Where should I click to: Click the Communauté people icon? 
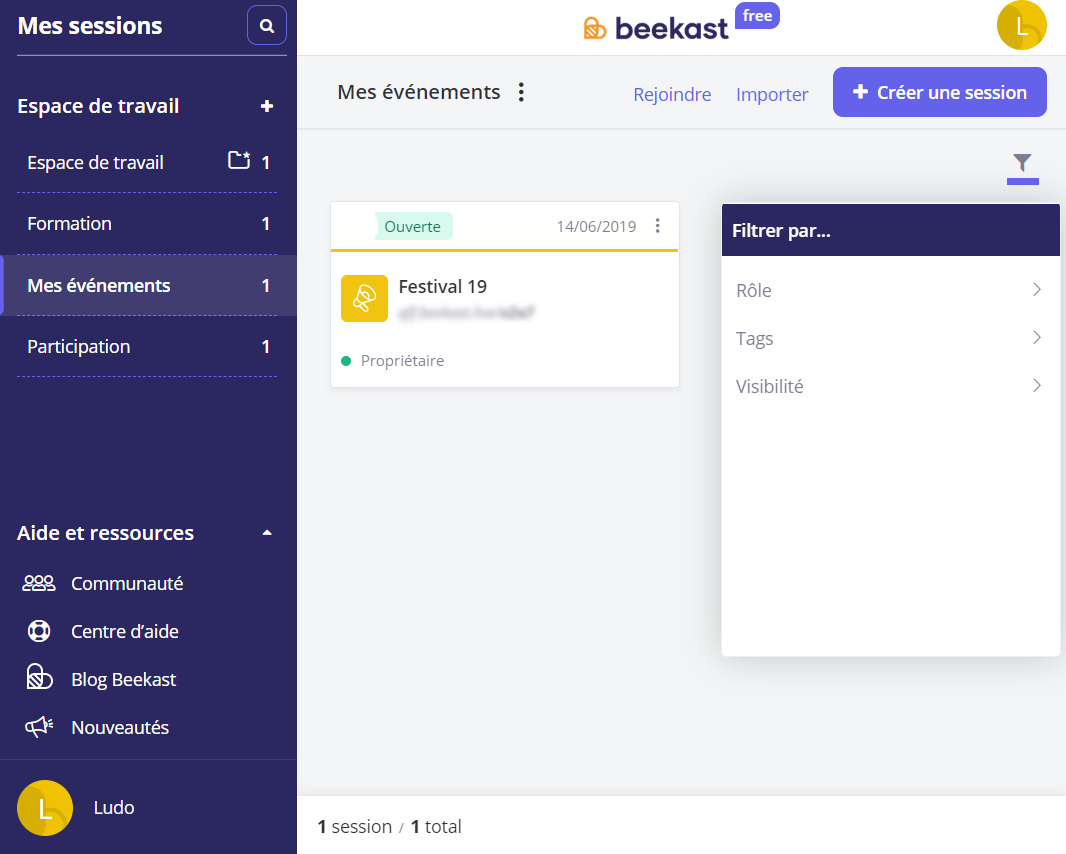[x=39, y=583]
